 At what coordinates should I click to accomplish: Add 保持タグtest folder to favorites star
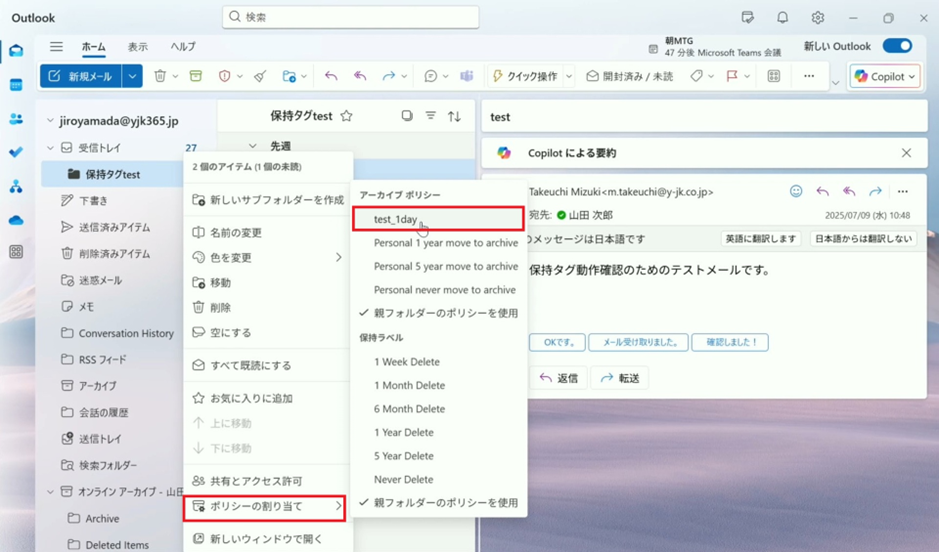click(346, 116)
